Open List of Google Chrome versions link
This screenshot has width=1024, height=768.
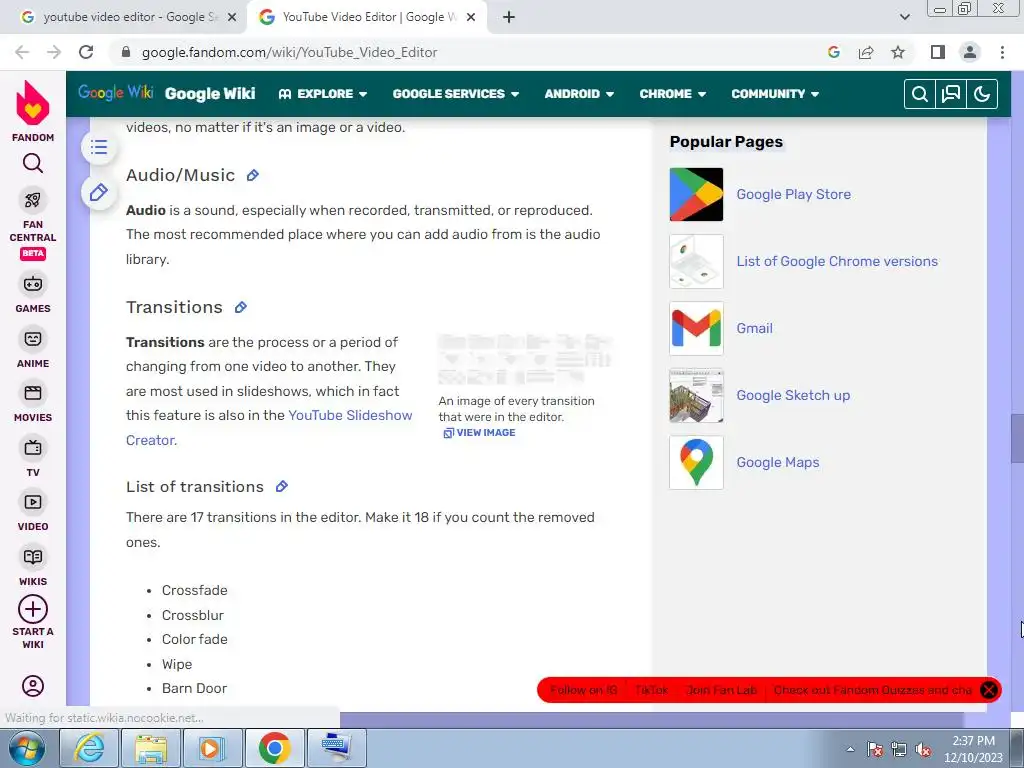click(837, 261)
